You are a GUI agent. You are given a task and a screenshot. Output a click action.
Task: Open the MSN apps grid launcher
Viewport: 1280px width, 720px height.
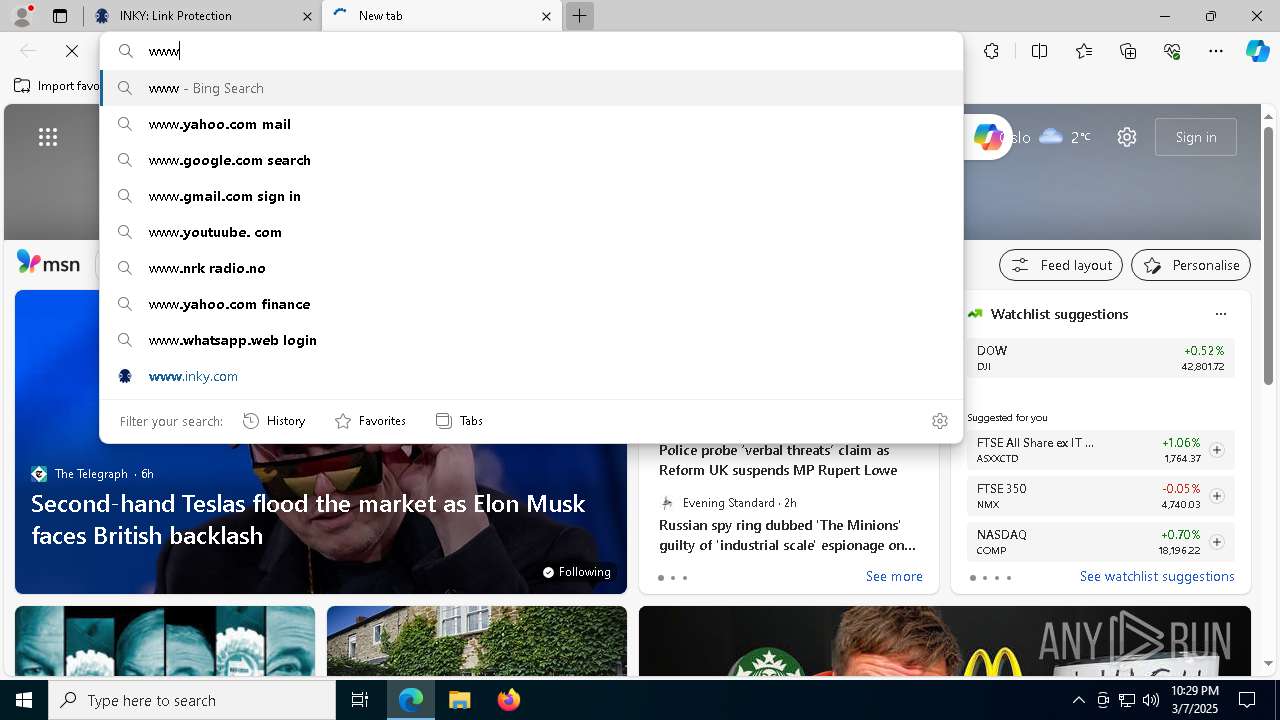tap(48, 137)
